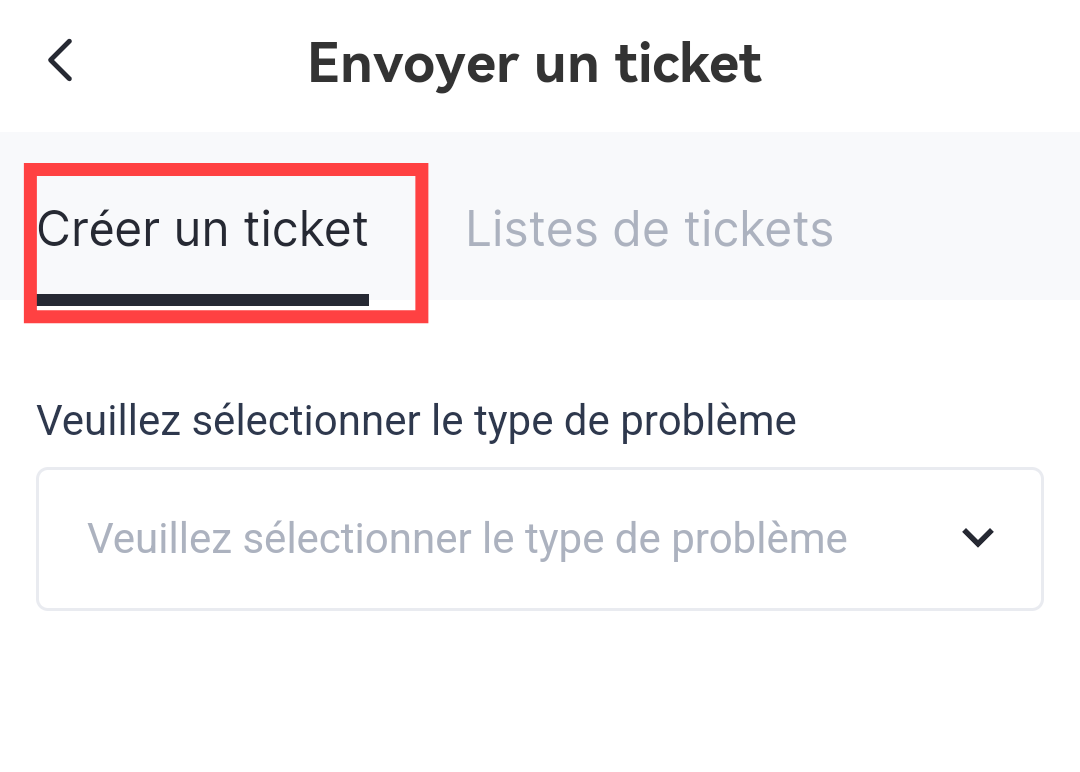The image size is (1080, 772).
Task: Tap the back arrow icon
Action: tap(61, 61)
